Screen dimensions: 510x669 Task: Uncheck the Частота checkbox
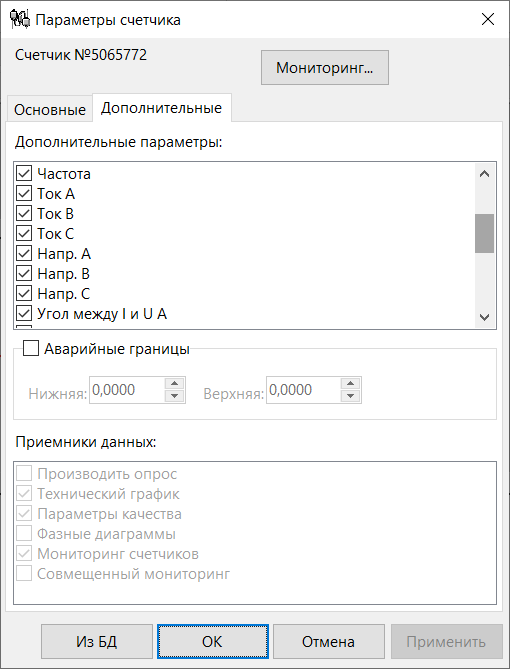[24, 174]
